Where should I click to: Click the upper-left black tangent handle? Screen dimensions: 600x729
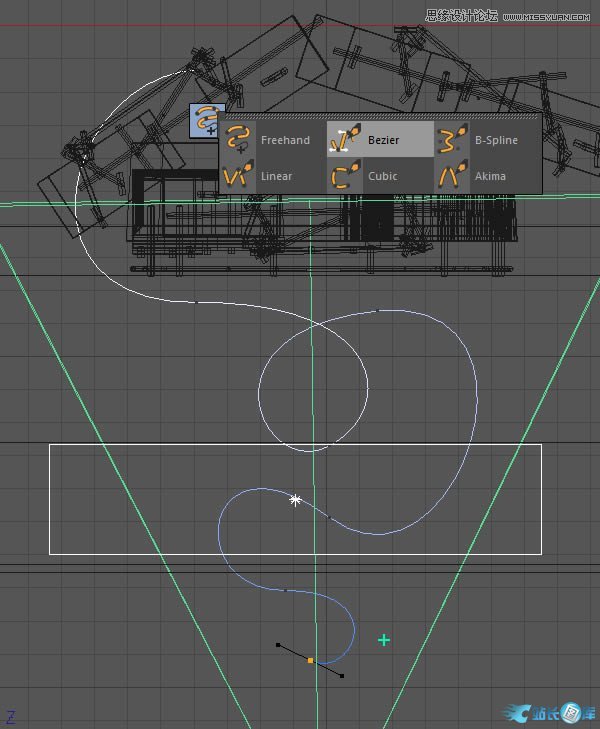coord(278,645)
